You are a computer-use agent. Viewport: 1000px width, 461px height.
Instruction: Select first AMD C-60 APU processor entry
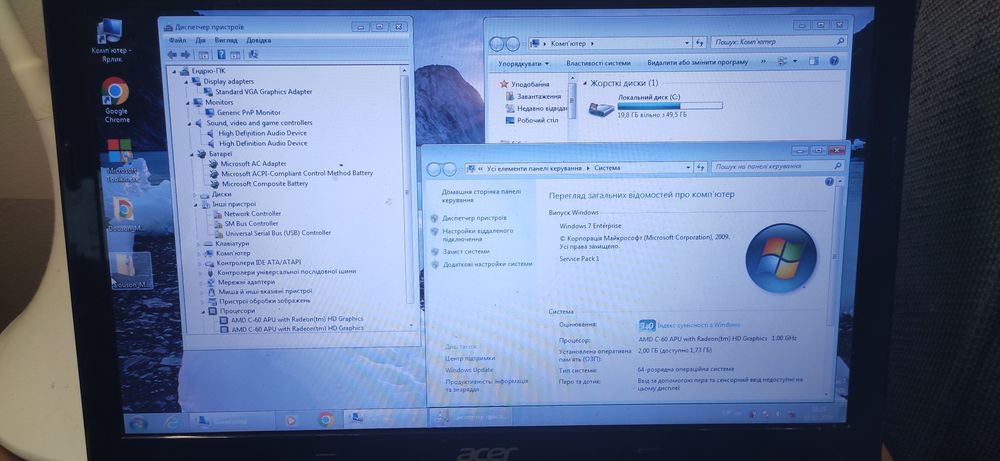291,319
